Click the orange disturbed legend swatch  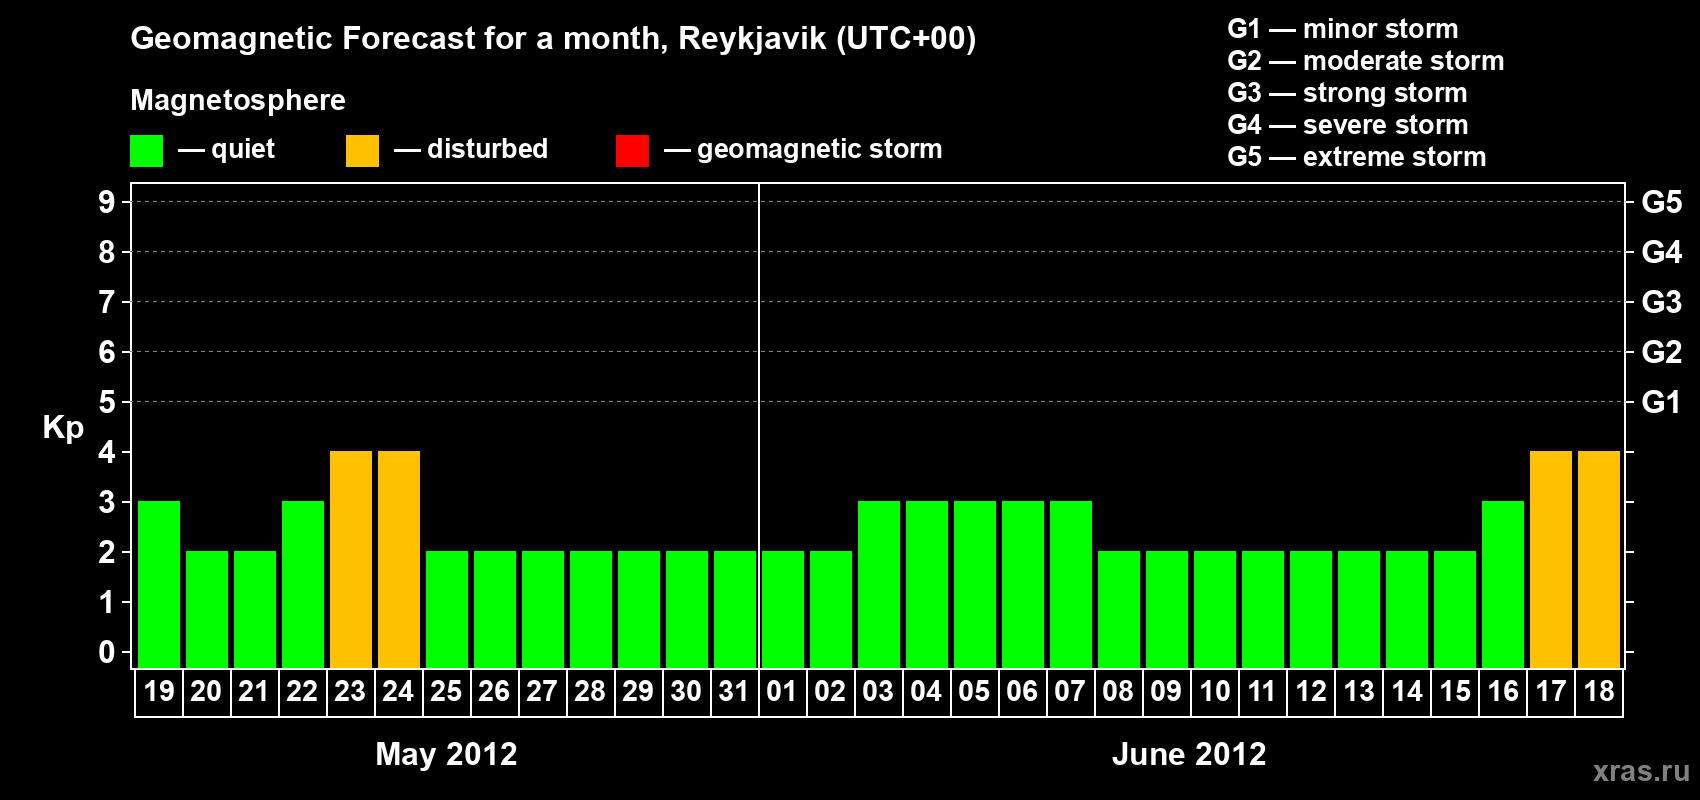[x=362, y=151]
